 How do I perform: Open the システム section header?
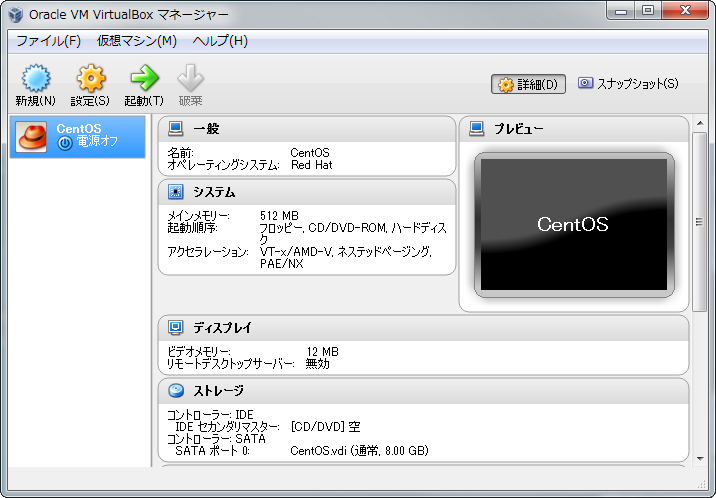[x=307, y=192]
